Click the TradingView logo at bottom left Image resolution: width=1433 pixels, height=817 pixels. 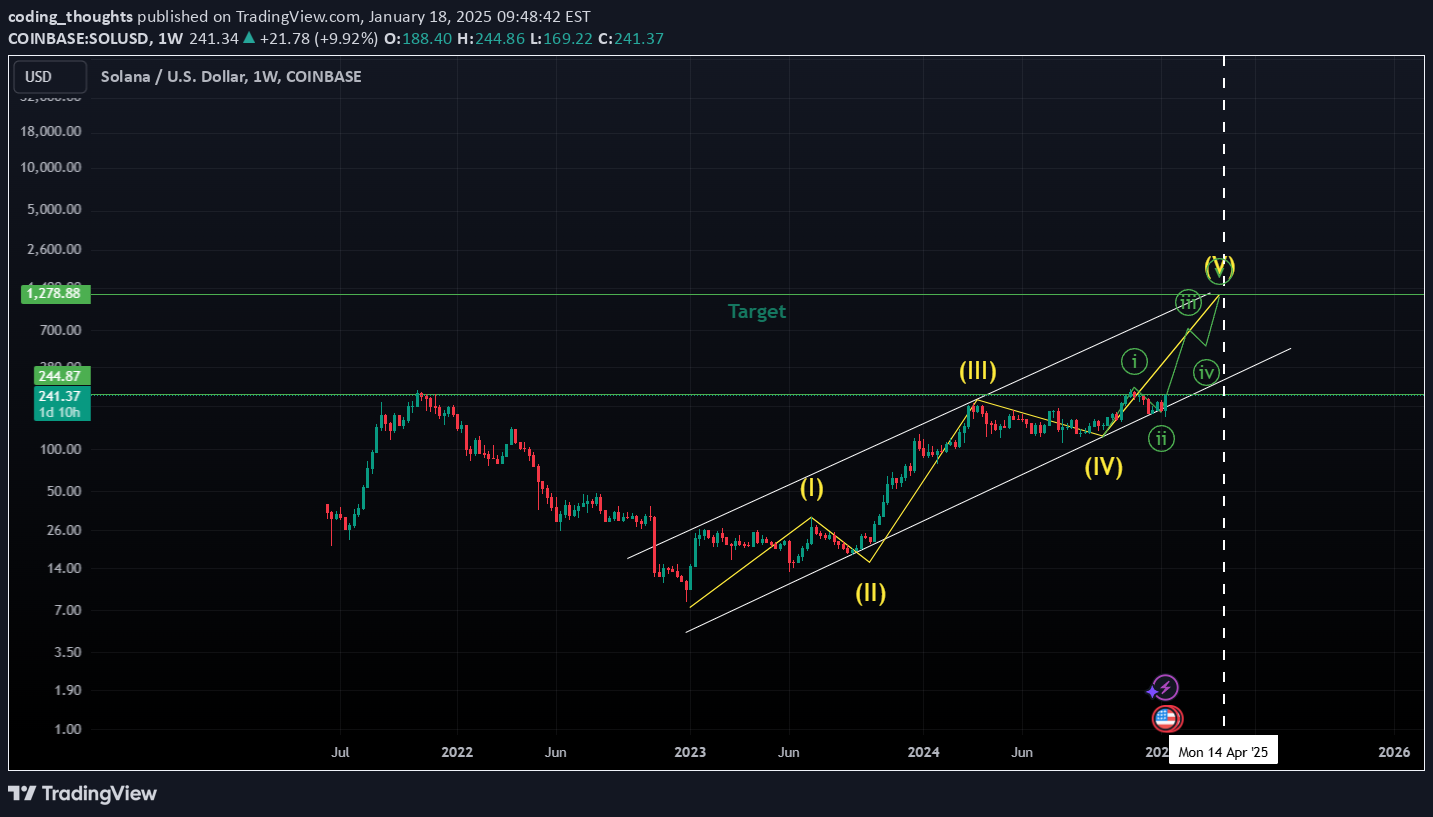[x=83, y=794]
